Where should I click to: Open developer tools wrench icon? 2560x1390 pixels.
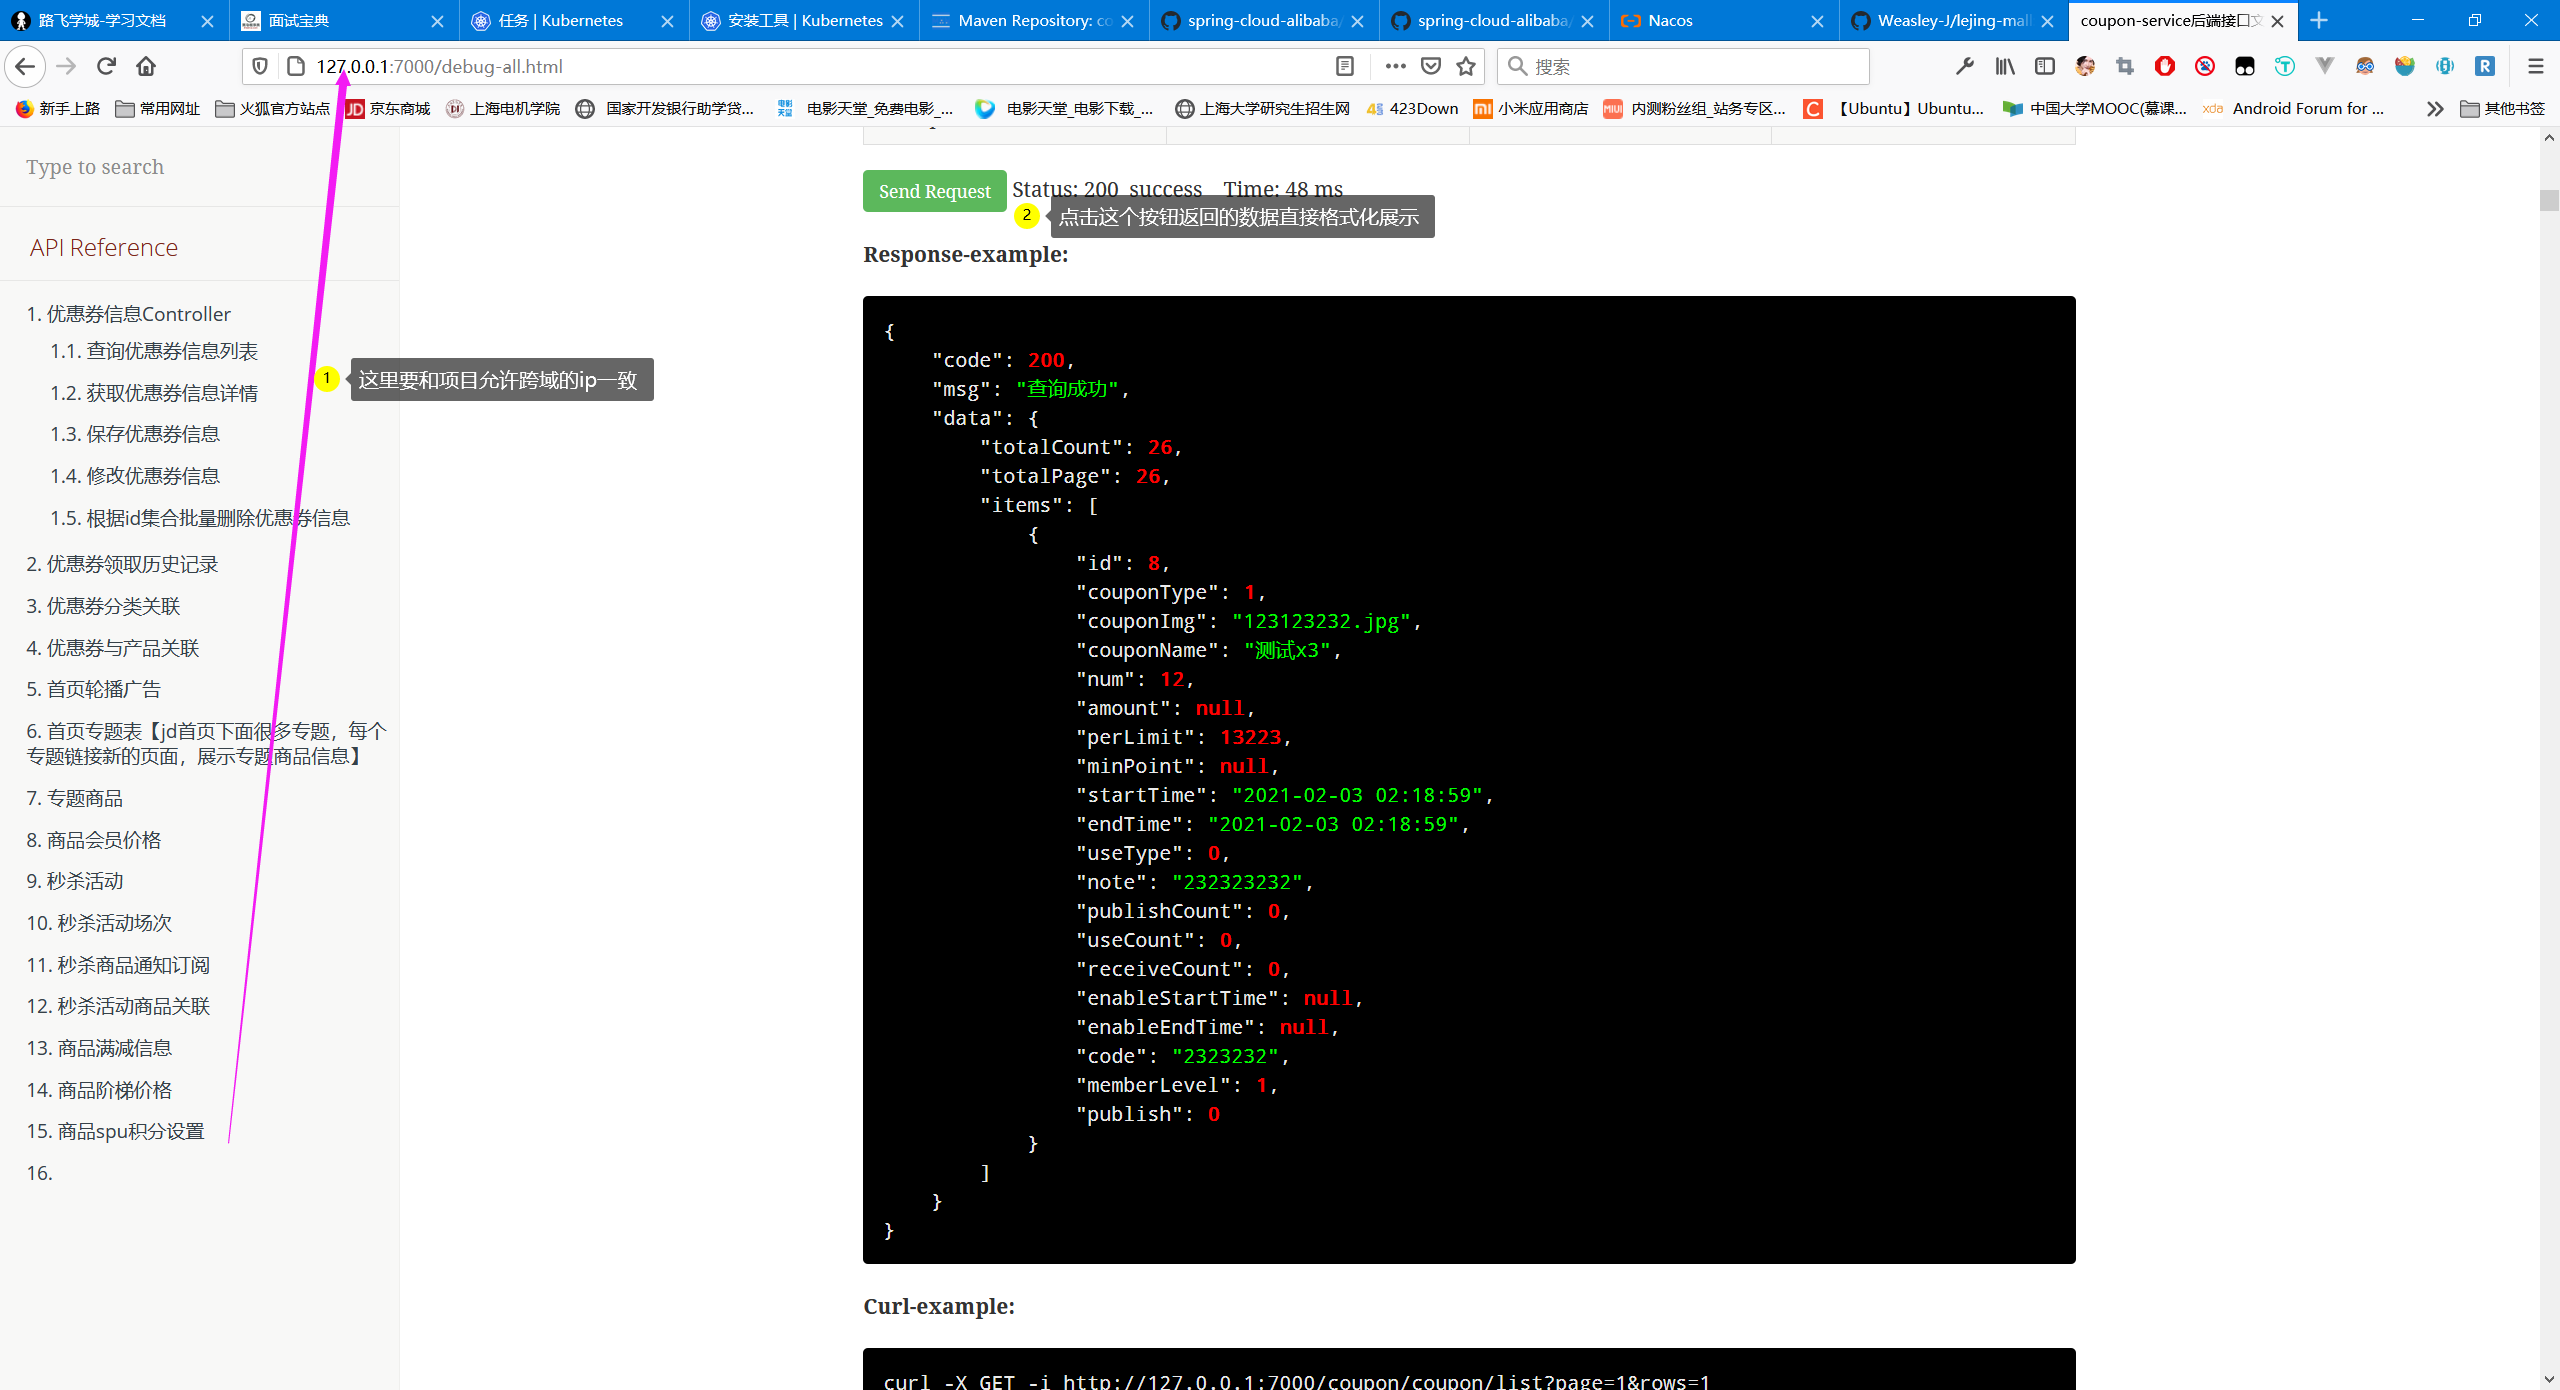[x=1965, y=66]
